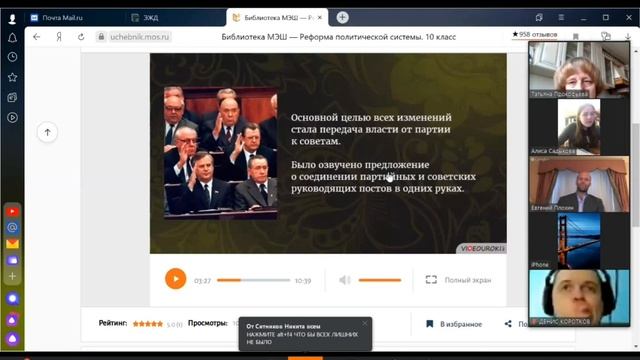Screen dimensions: 640x360
Task: Open browsing history clock icon
Action: [12, 57]
